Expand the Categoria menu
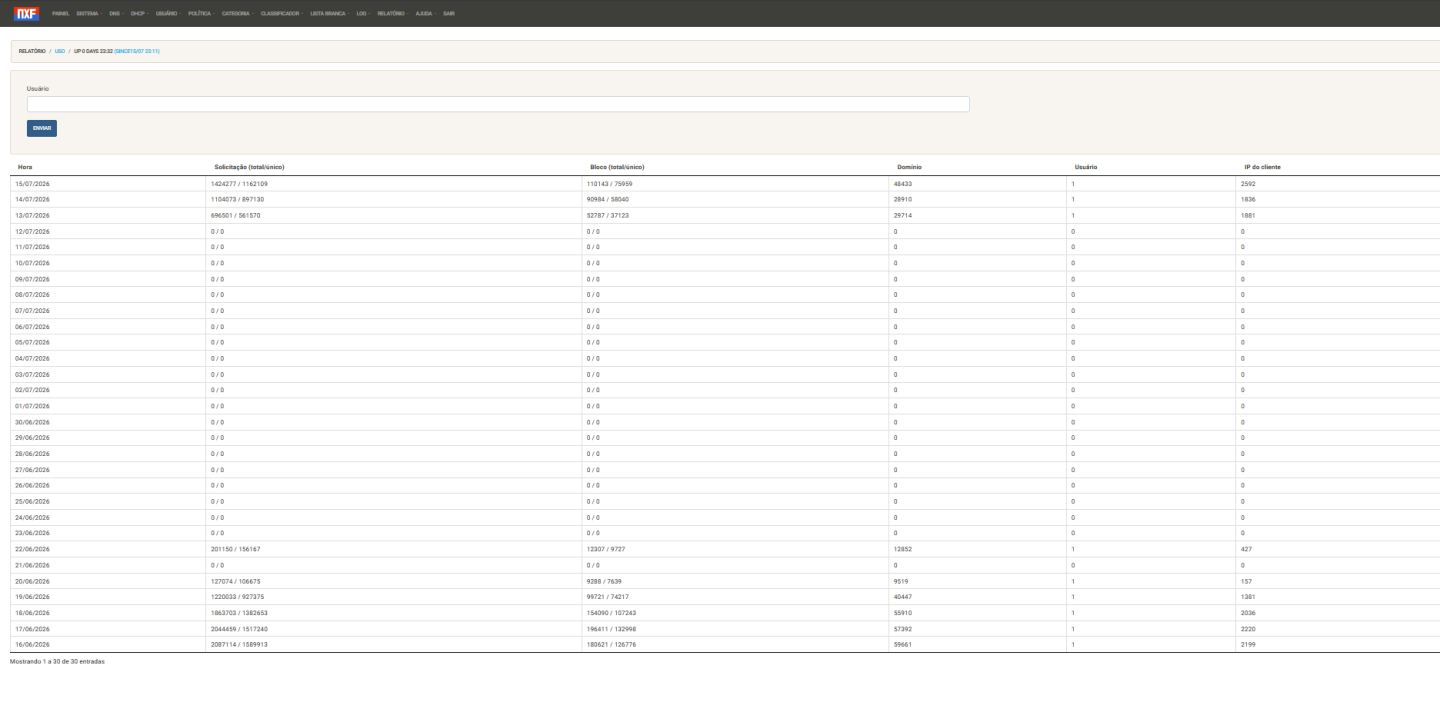This screenshot has height=702, width=1440. [x=238, y=14]
